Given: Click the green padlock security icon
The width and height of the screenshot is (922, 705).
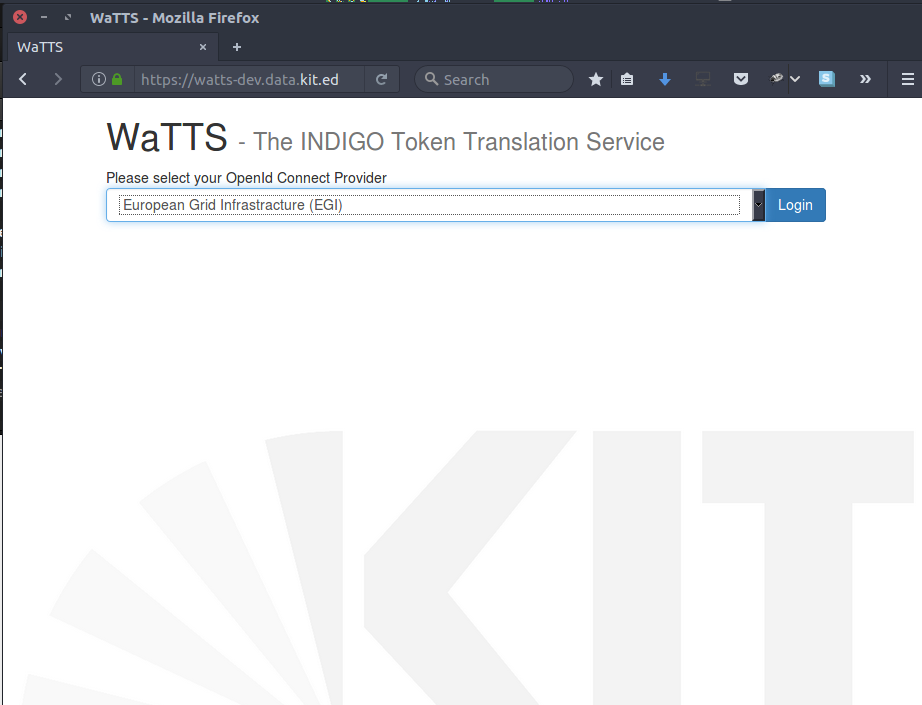Looking at the screenshot, I should click(x=117, y=79).
